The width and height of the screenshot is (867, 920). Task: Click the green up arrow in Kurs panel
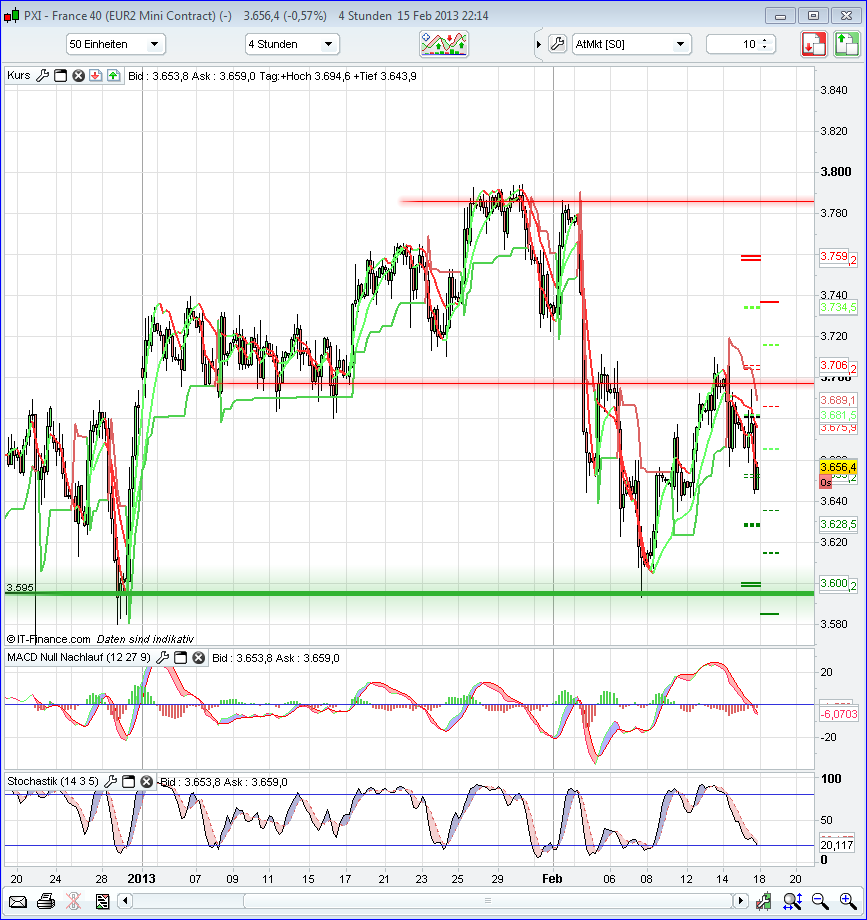coord(113,76)
